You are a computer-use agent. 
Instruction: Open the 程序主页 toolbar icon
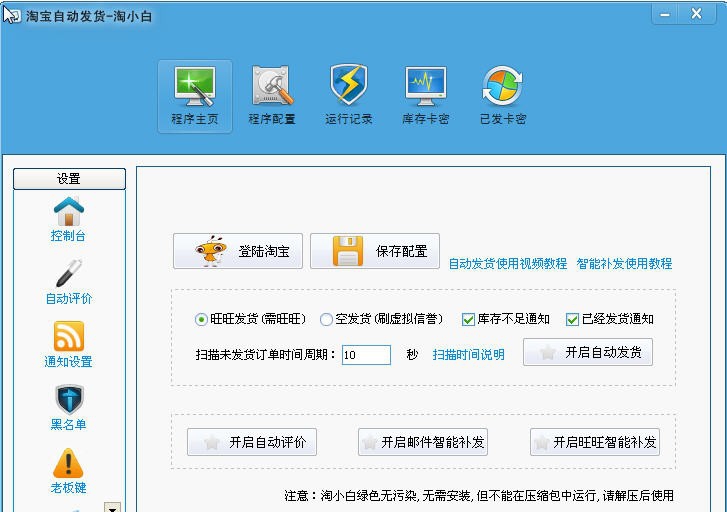point(195,86)
